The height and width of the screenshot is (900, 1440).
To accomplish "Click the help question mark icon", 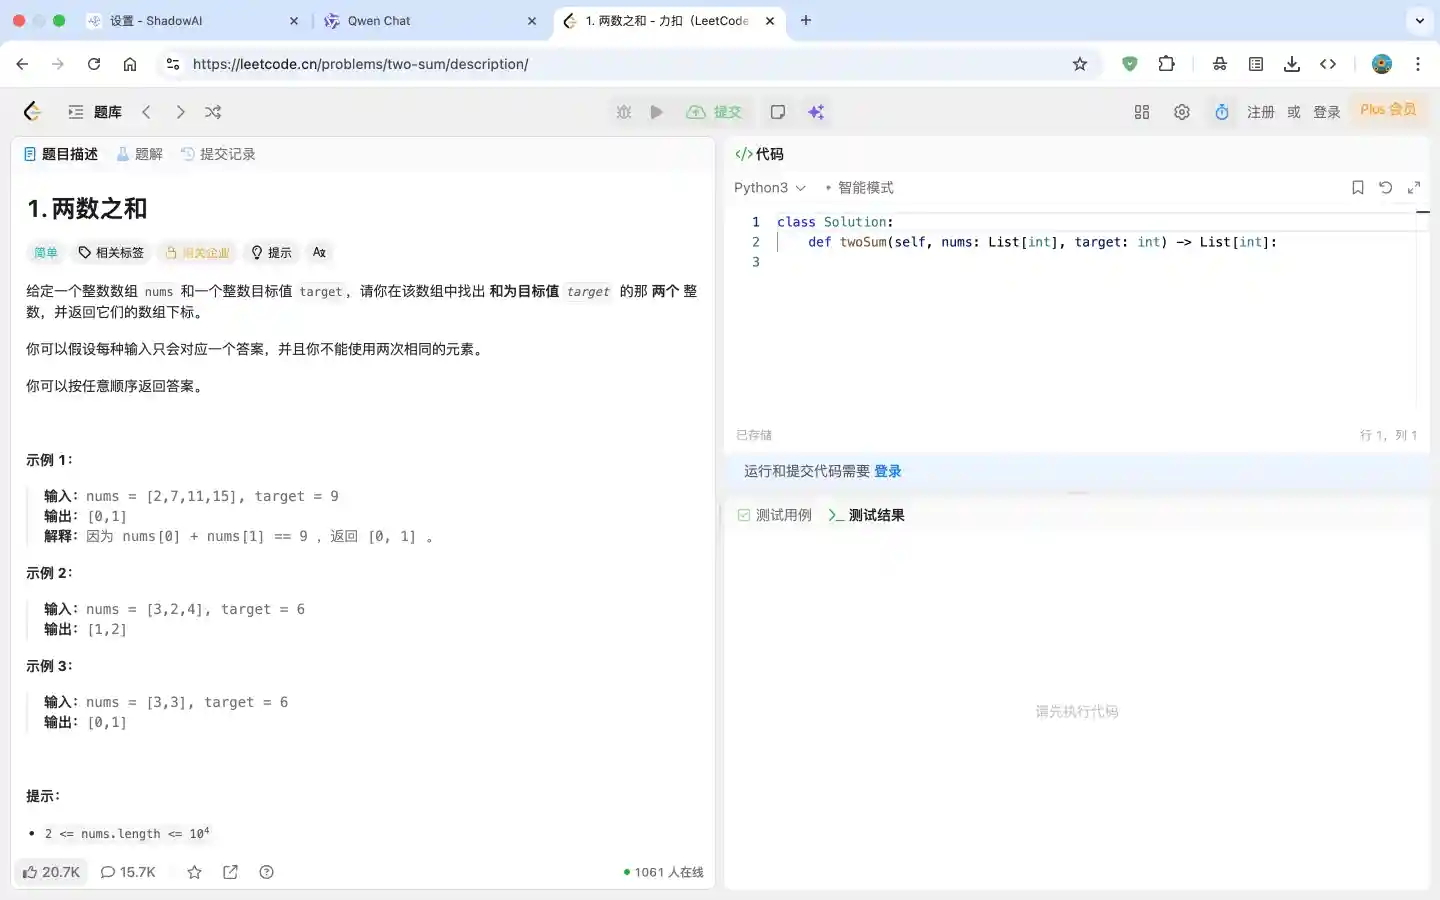I will click(x=266, y=872).
